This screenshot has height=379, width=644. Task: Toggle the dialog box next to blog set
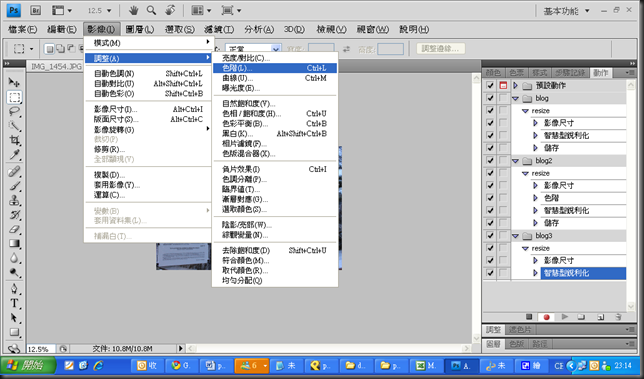point(503,98)
